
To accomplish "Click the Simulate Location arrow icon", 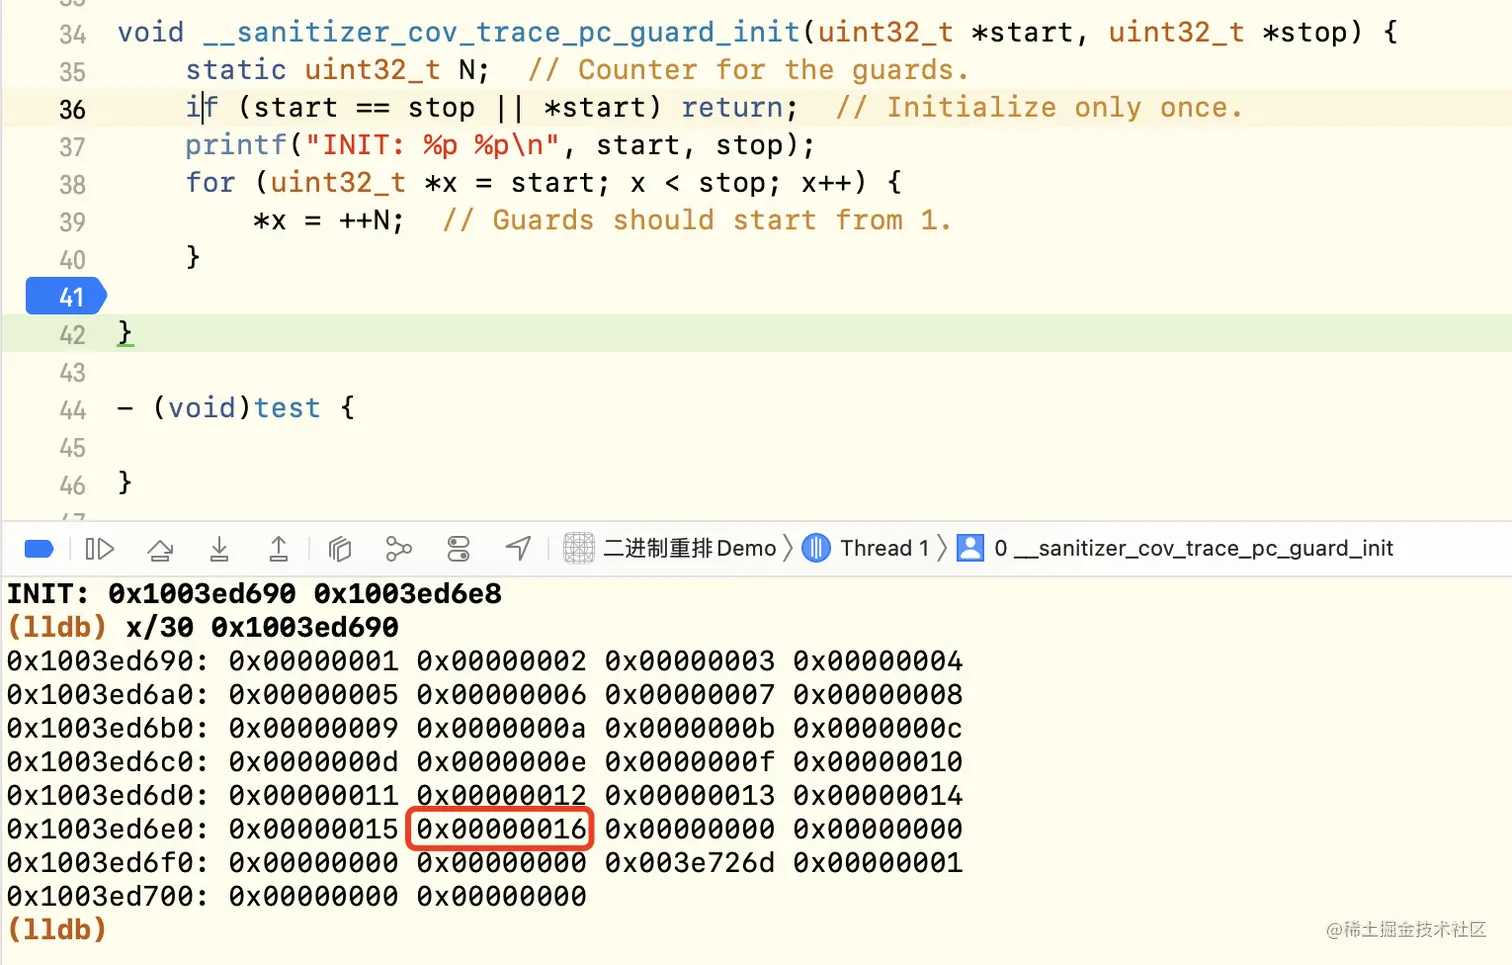I will pos(518,548).
